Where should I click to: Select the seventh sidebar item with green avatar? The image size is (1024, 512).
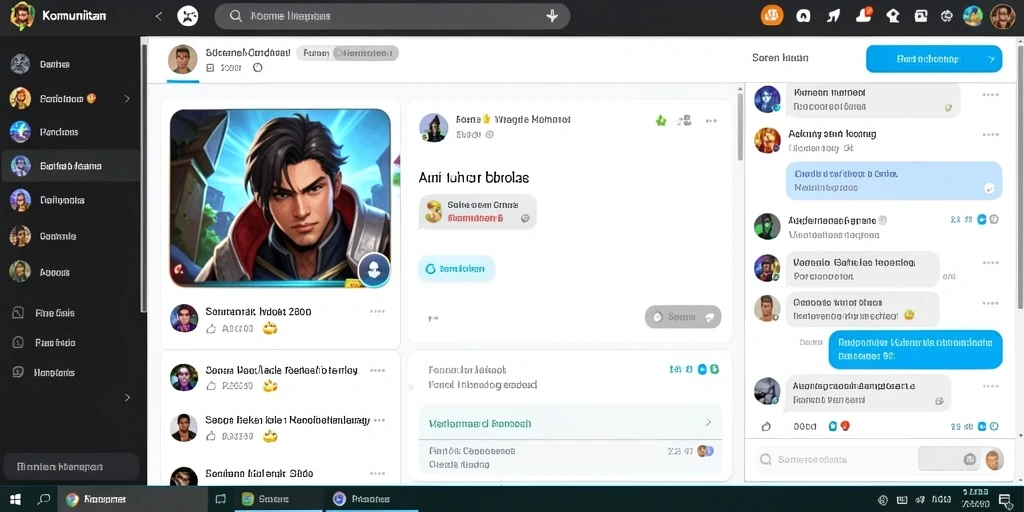(70, 272)
